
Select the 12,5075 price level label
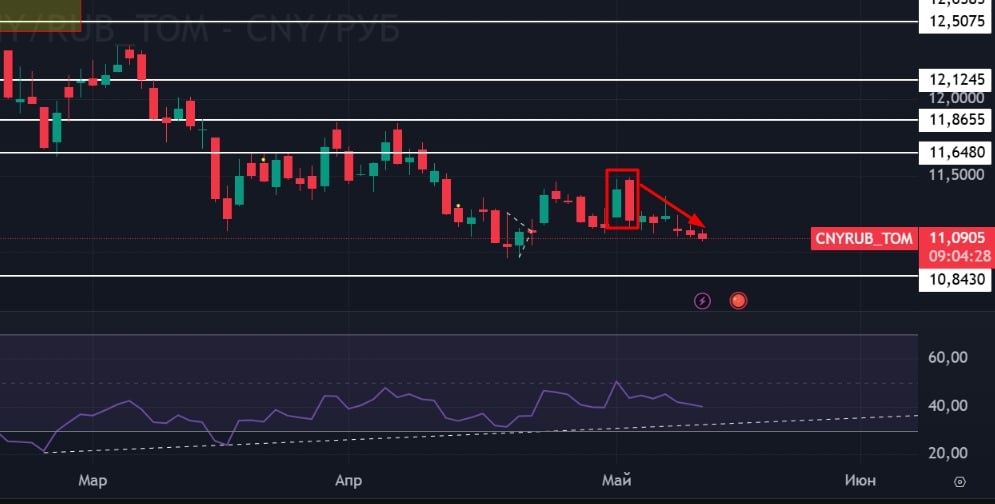(x=957, y=22)
